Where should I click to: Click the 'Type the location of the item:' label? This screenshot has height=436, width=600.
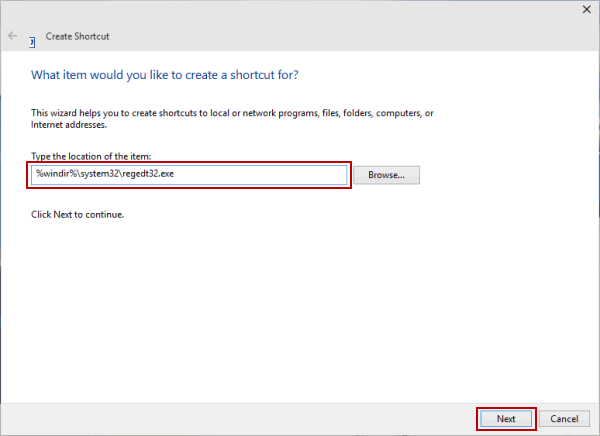pyautogui.click(x=91, y=156)
